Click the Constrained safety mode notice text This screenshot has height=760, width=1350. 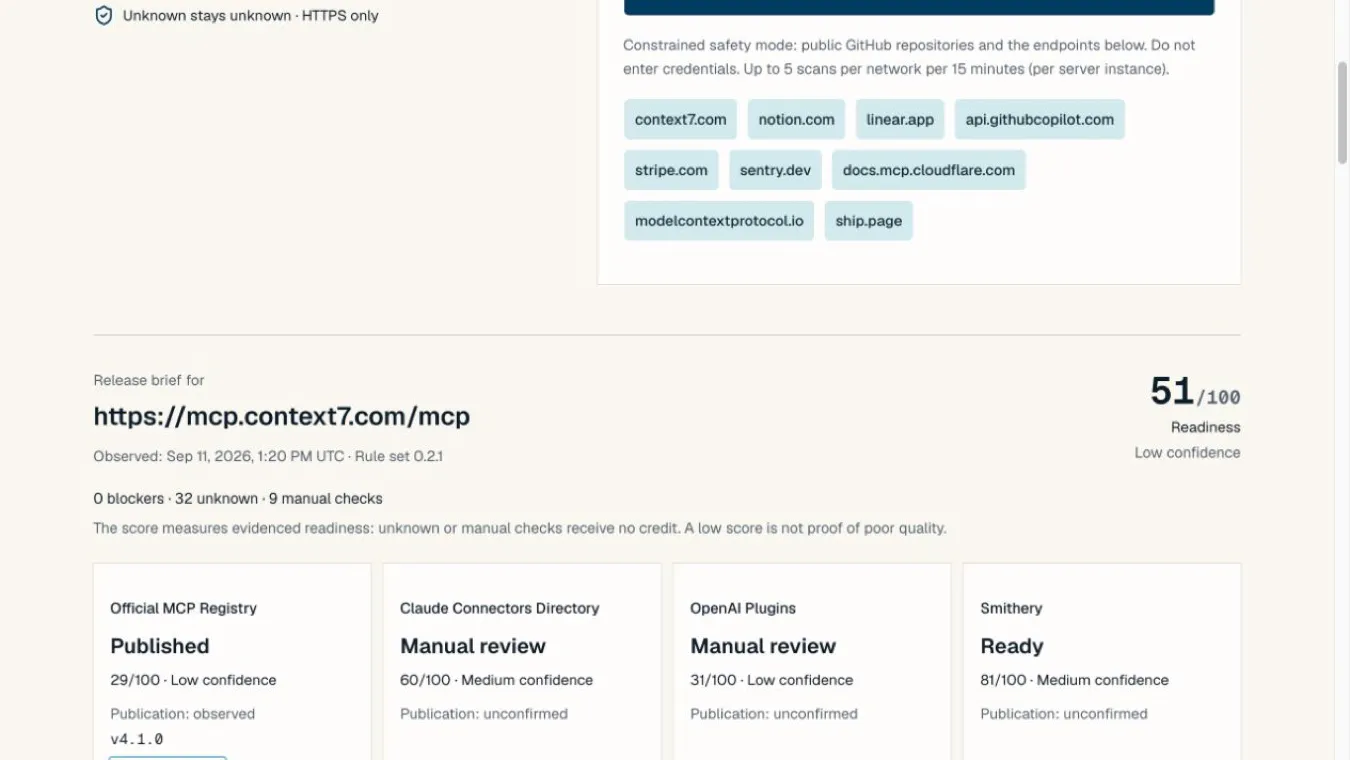pos(909,57)
